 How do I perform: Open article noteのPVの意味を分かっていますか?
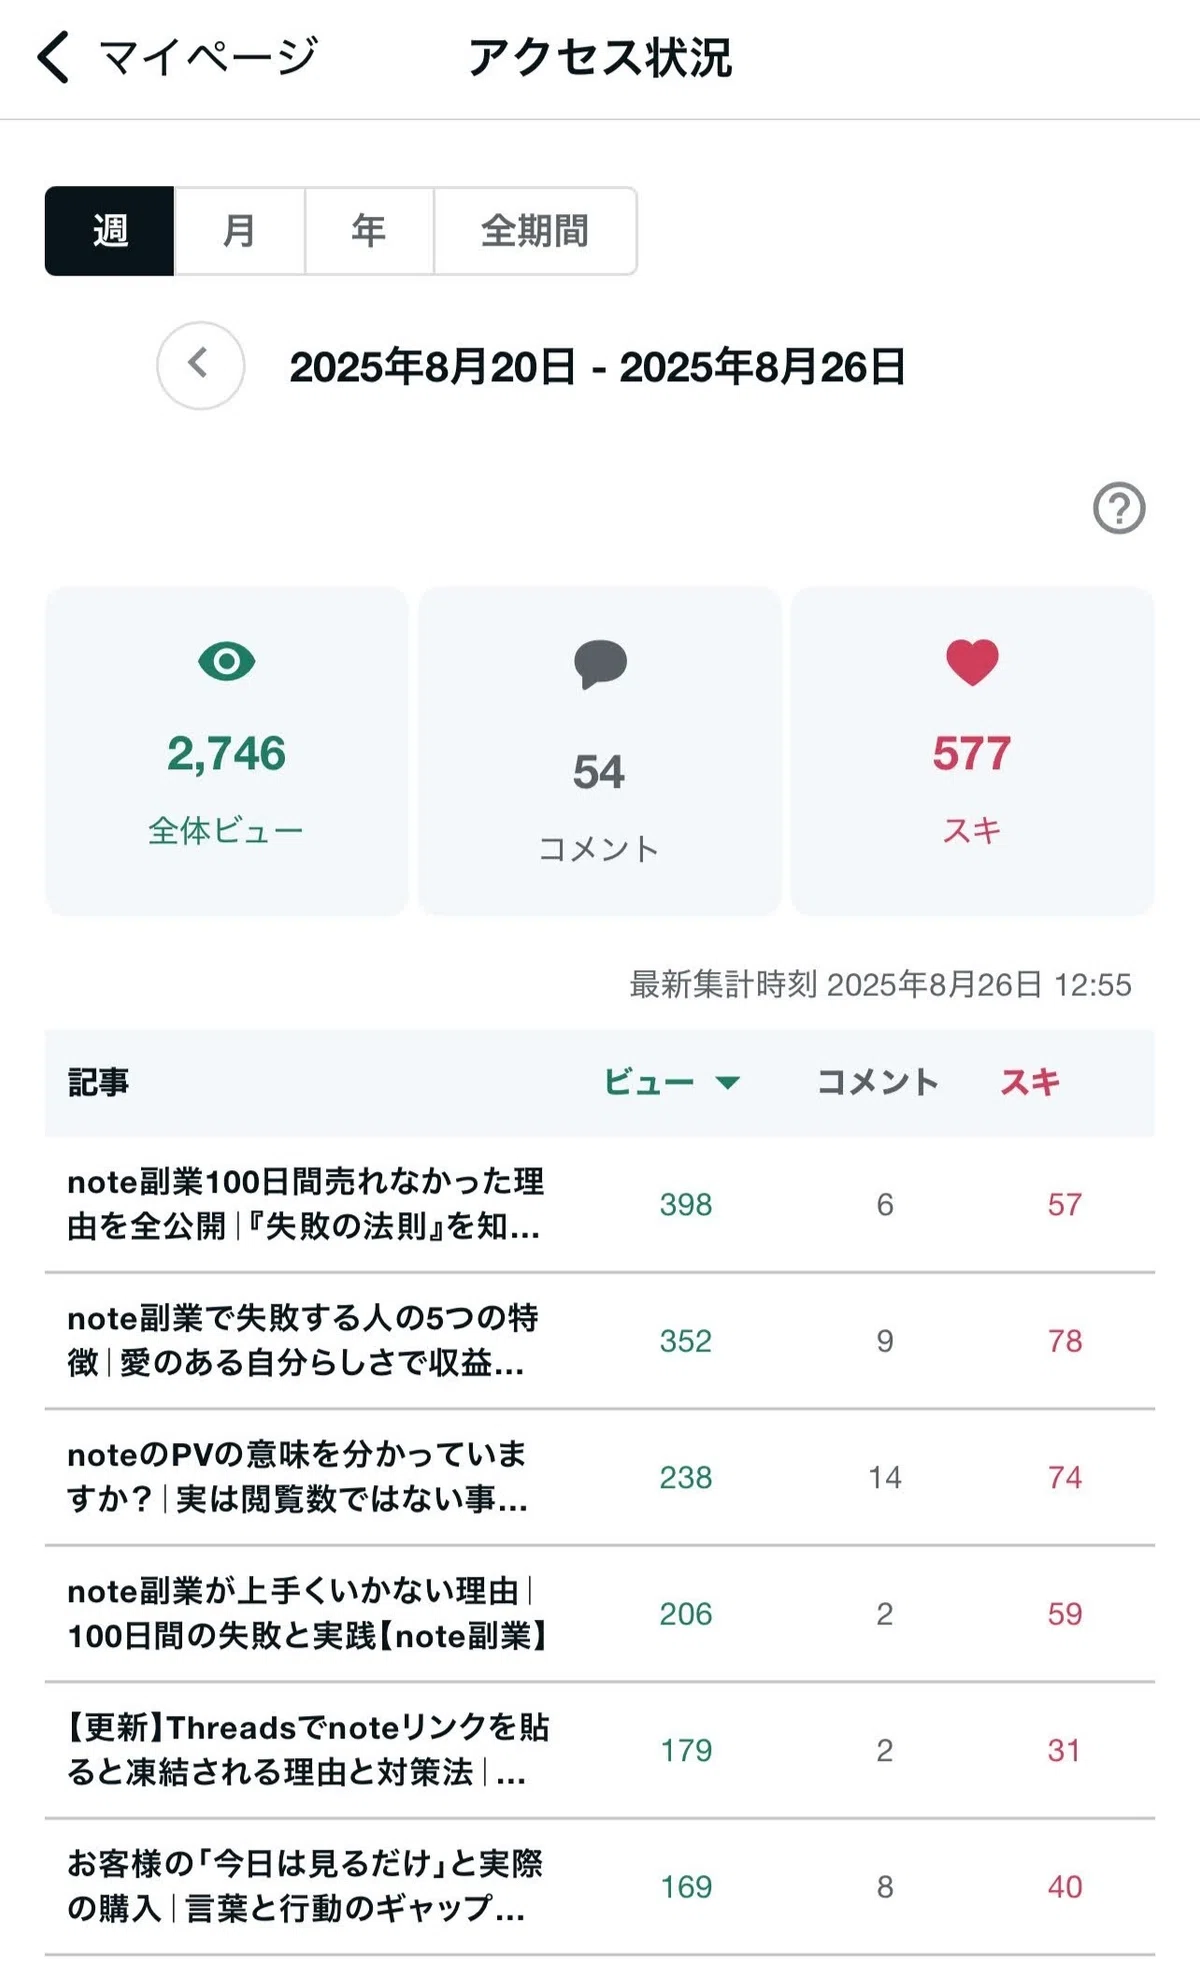tap(298, 1477)
